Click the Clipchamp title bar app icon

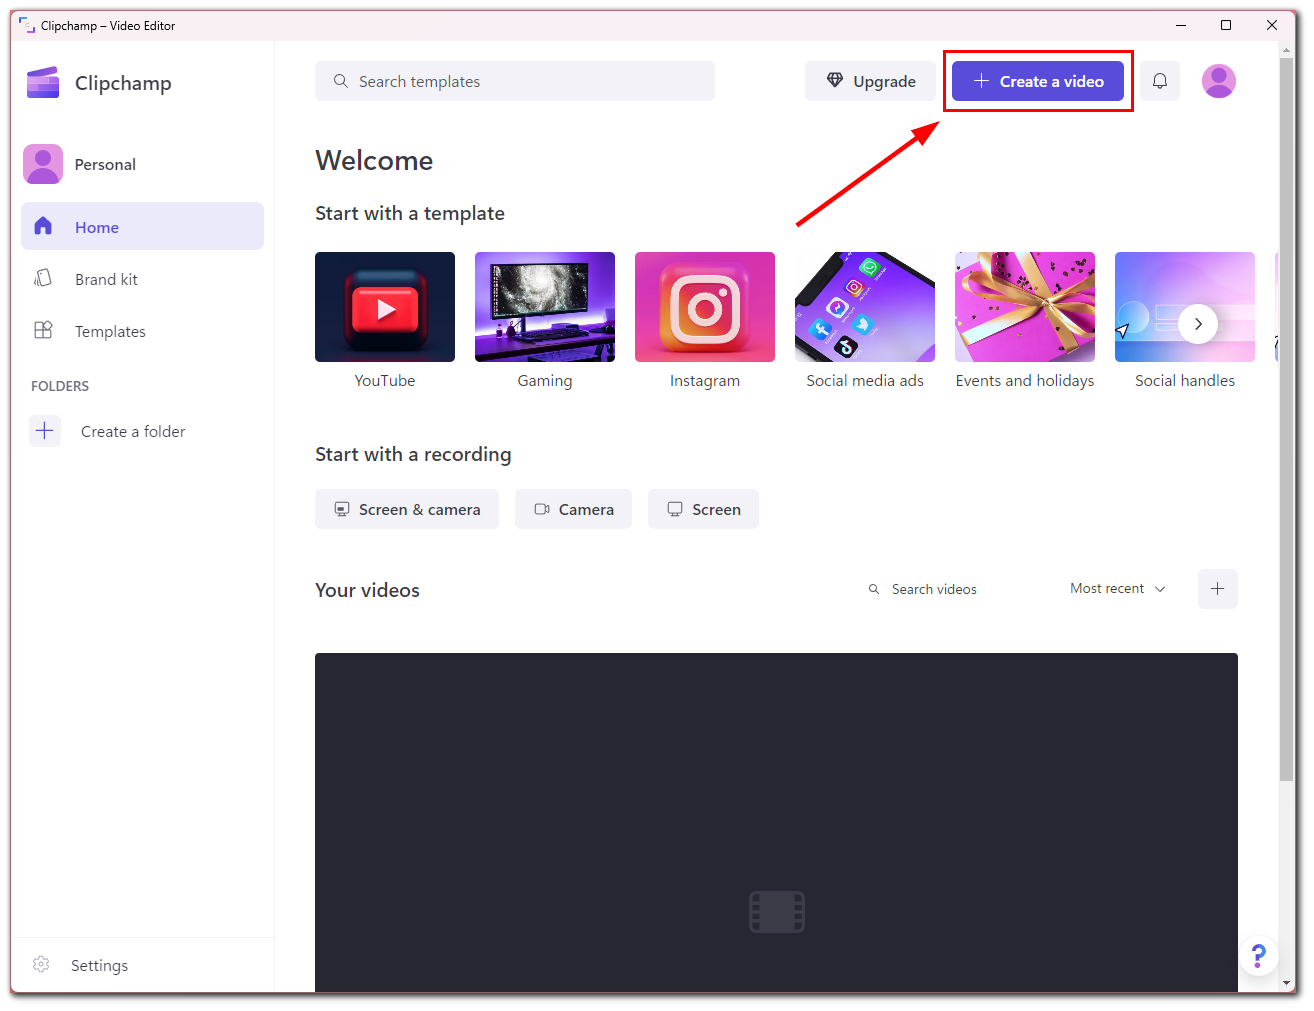pyautogui.click(x=27, y=25)
